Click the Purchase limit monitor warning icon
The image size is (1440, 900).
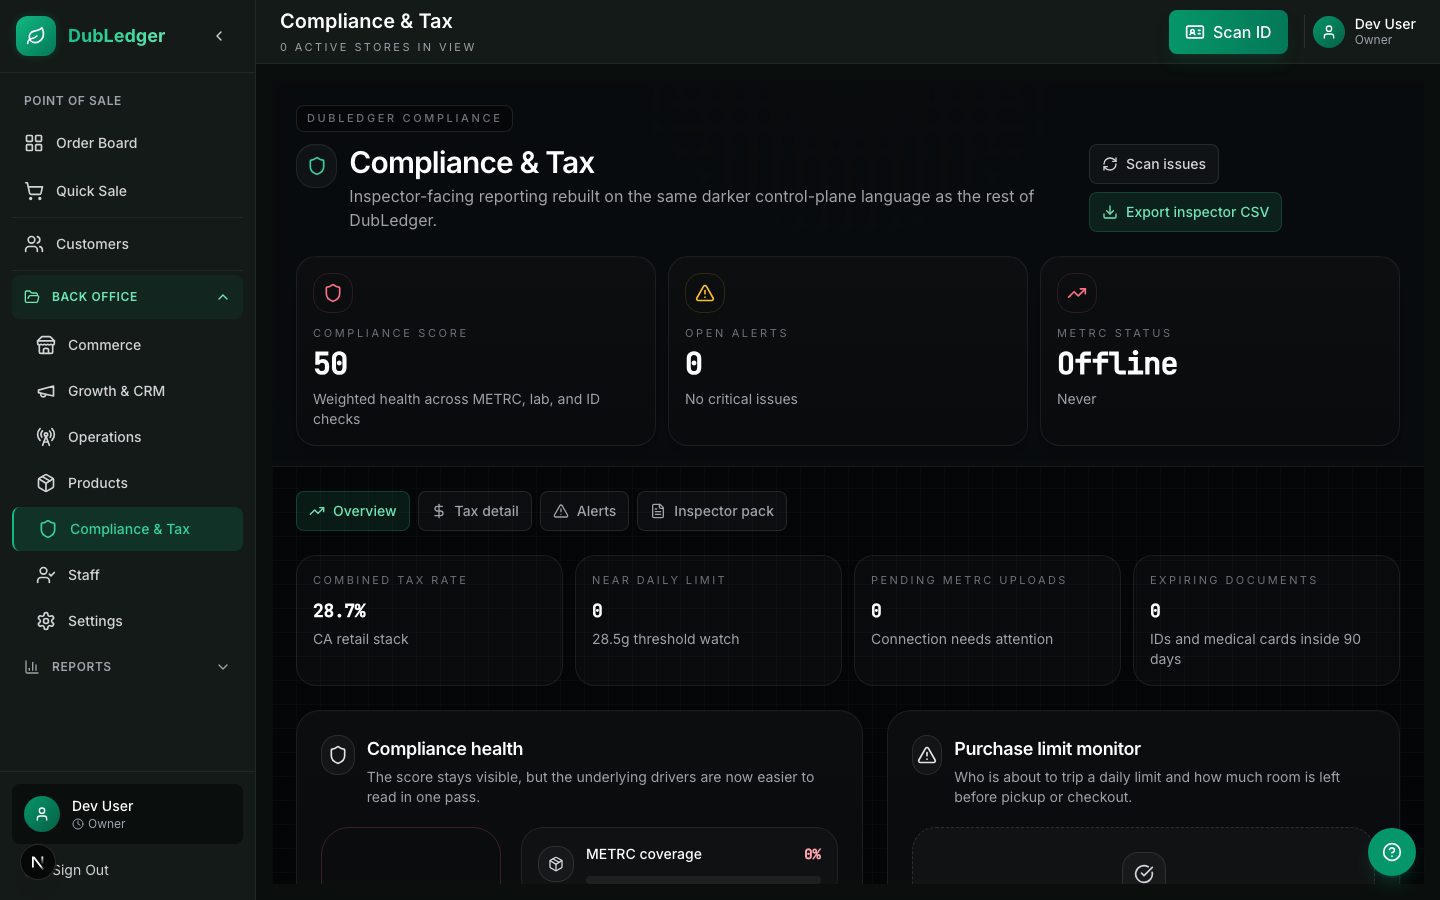click(927, 755)
